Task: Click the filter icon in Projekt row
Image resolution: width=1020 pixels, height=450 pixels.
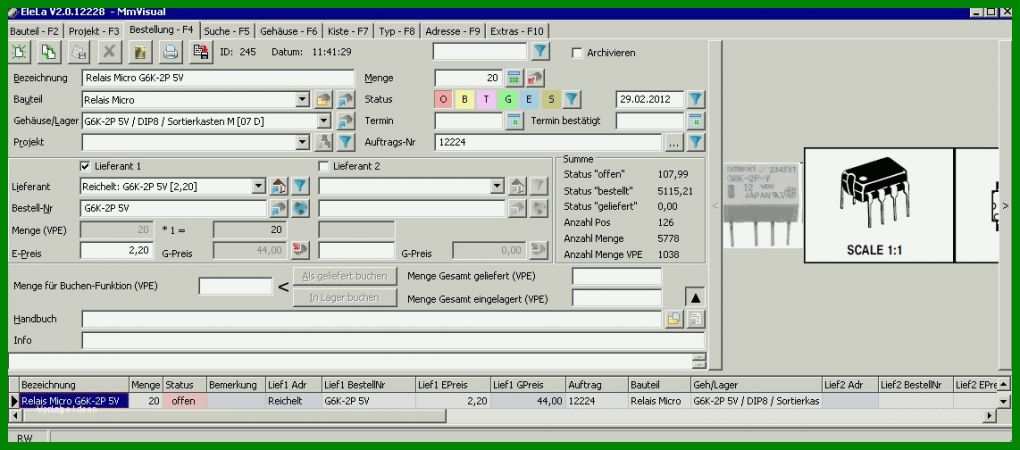Action: click(x=346, y=142)
